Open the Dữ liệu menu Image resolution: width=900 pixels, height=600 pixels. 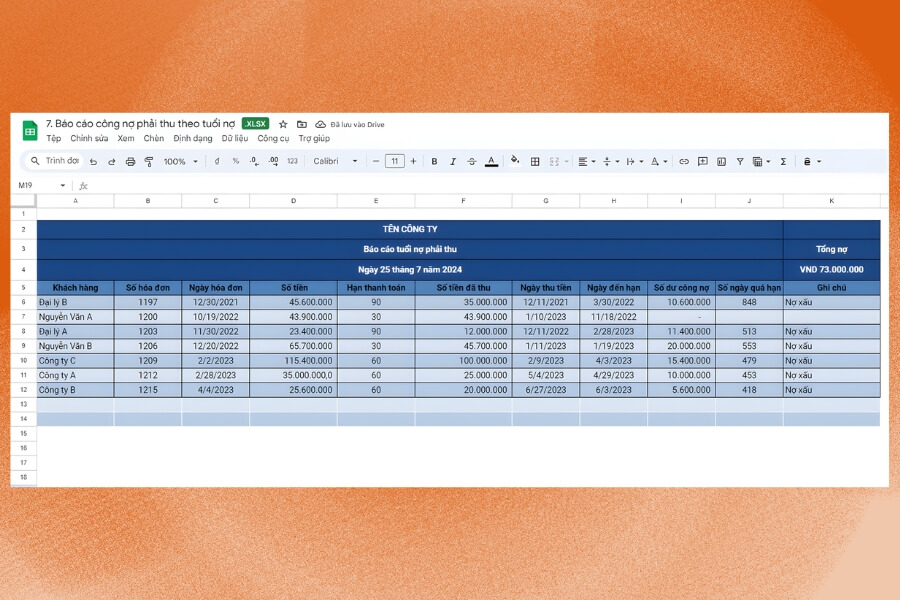(x=235, y=139)
